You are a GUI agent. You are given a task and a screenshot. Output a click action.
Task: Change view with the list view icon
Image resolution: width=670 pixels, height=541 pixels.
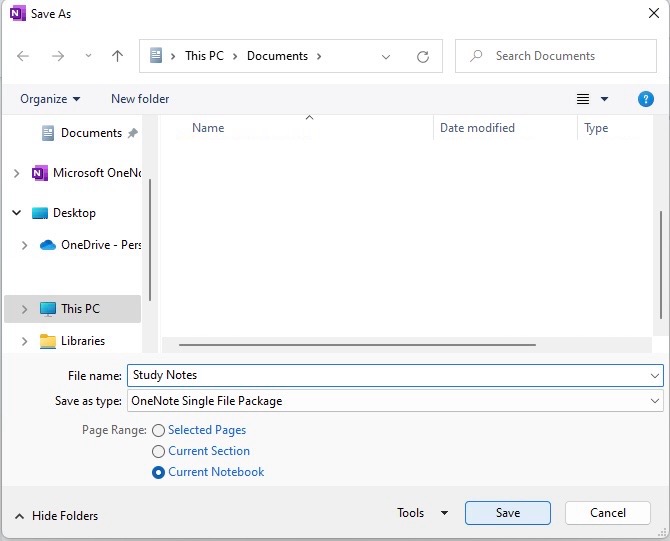tap(583, 99)
